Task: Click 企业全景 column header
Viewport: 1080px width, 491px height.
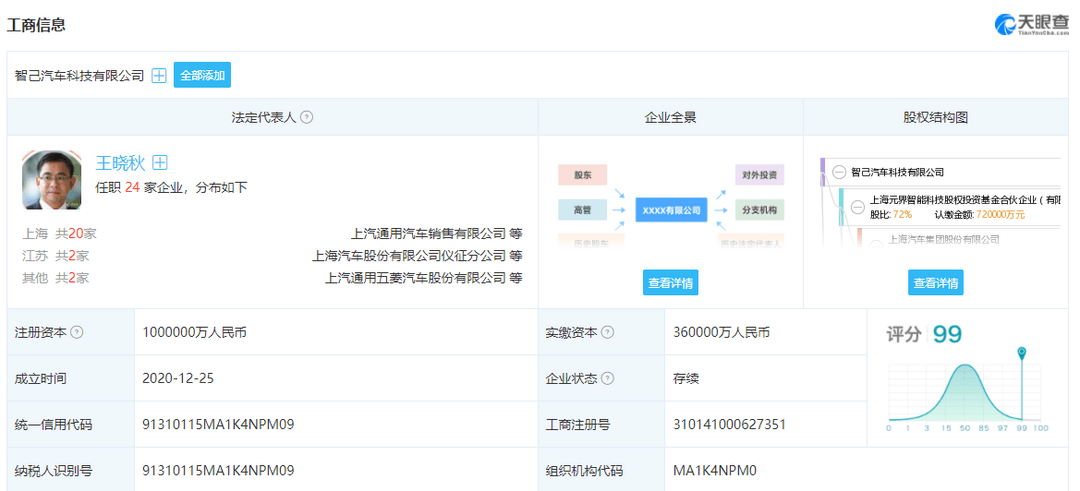Action: (x=670, y=117)
